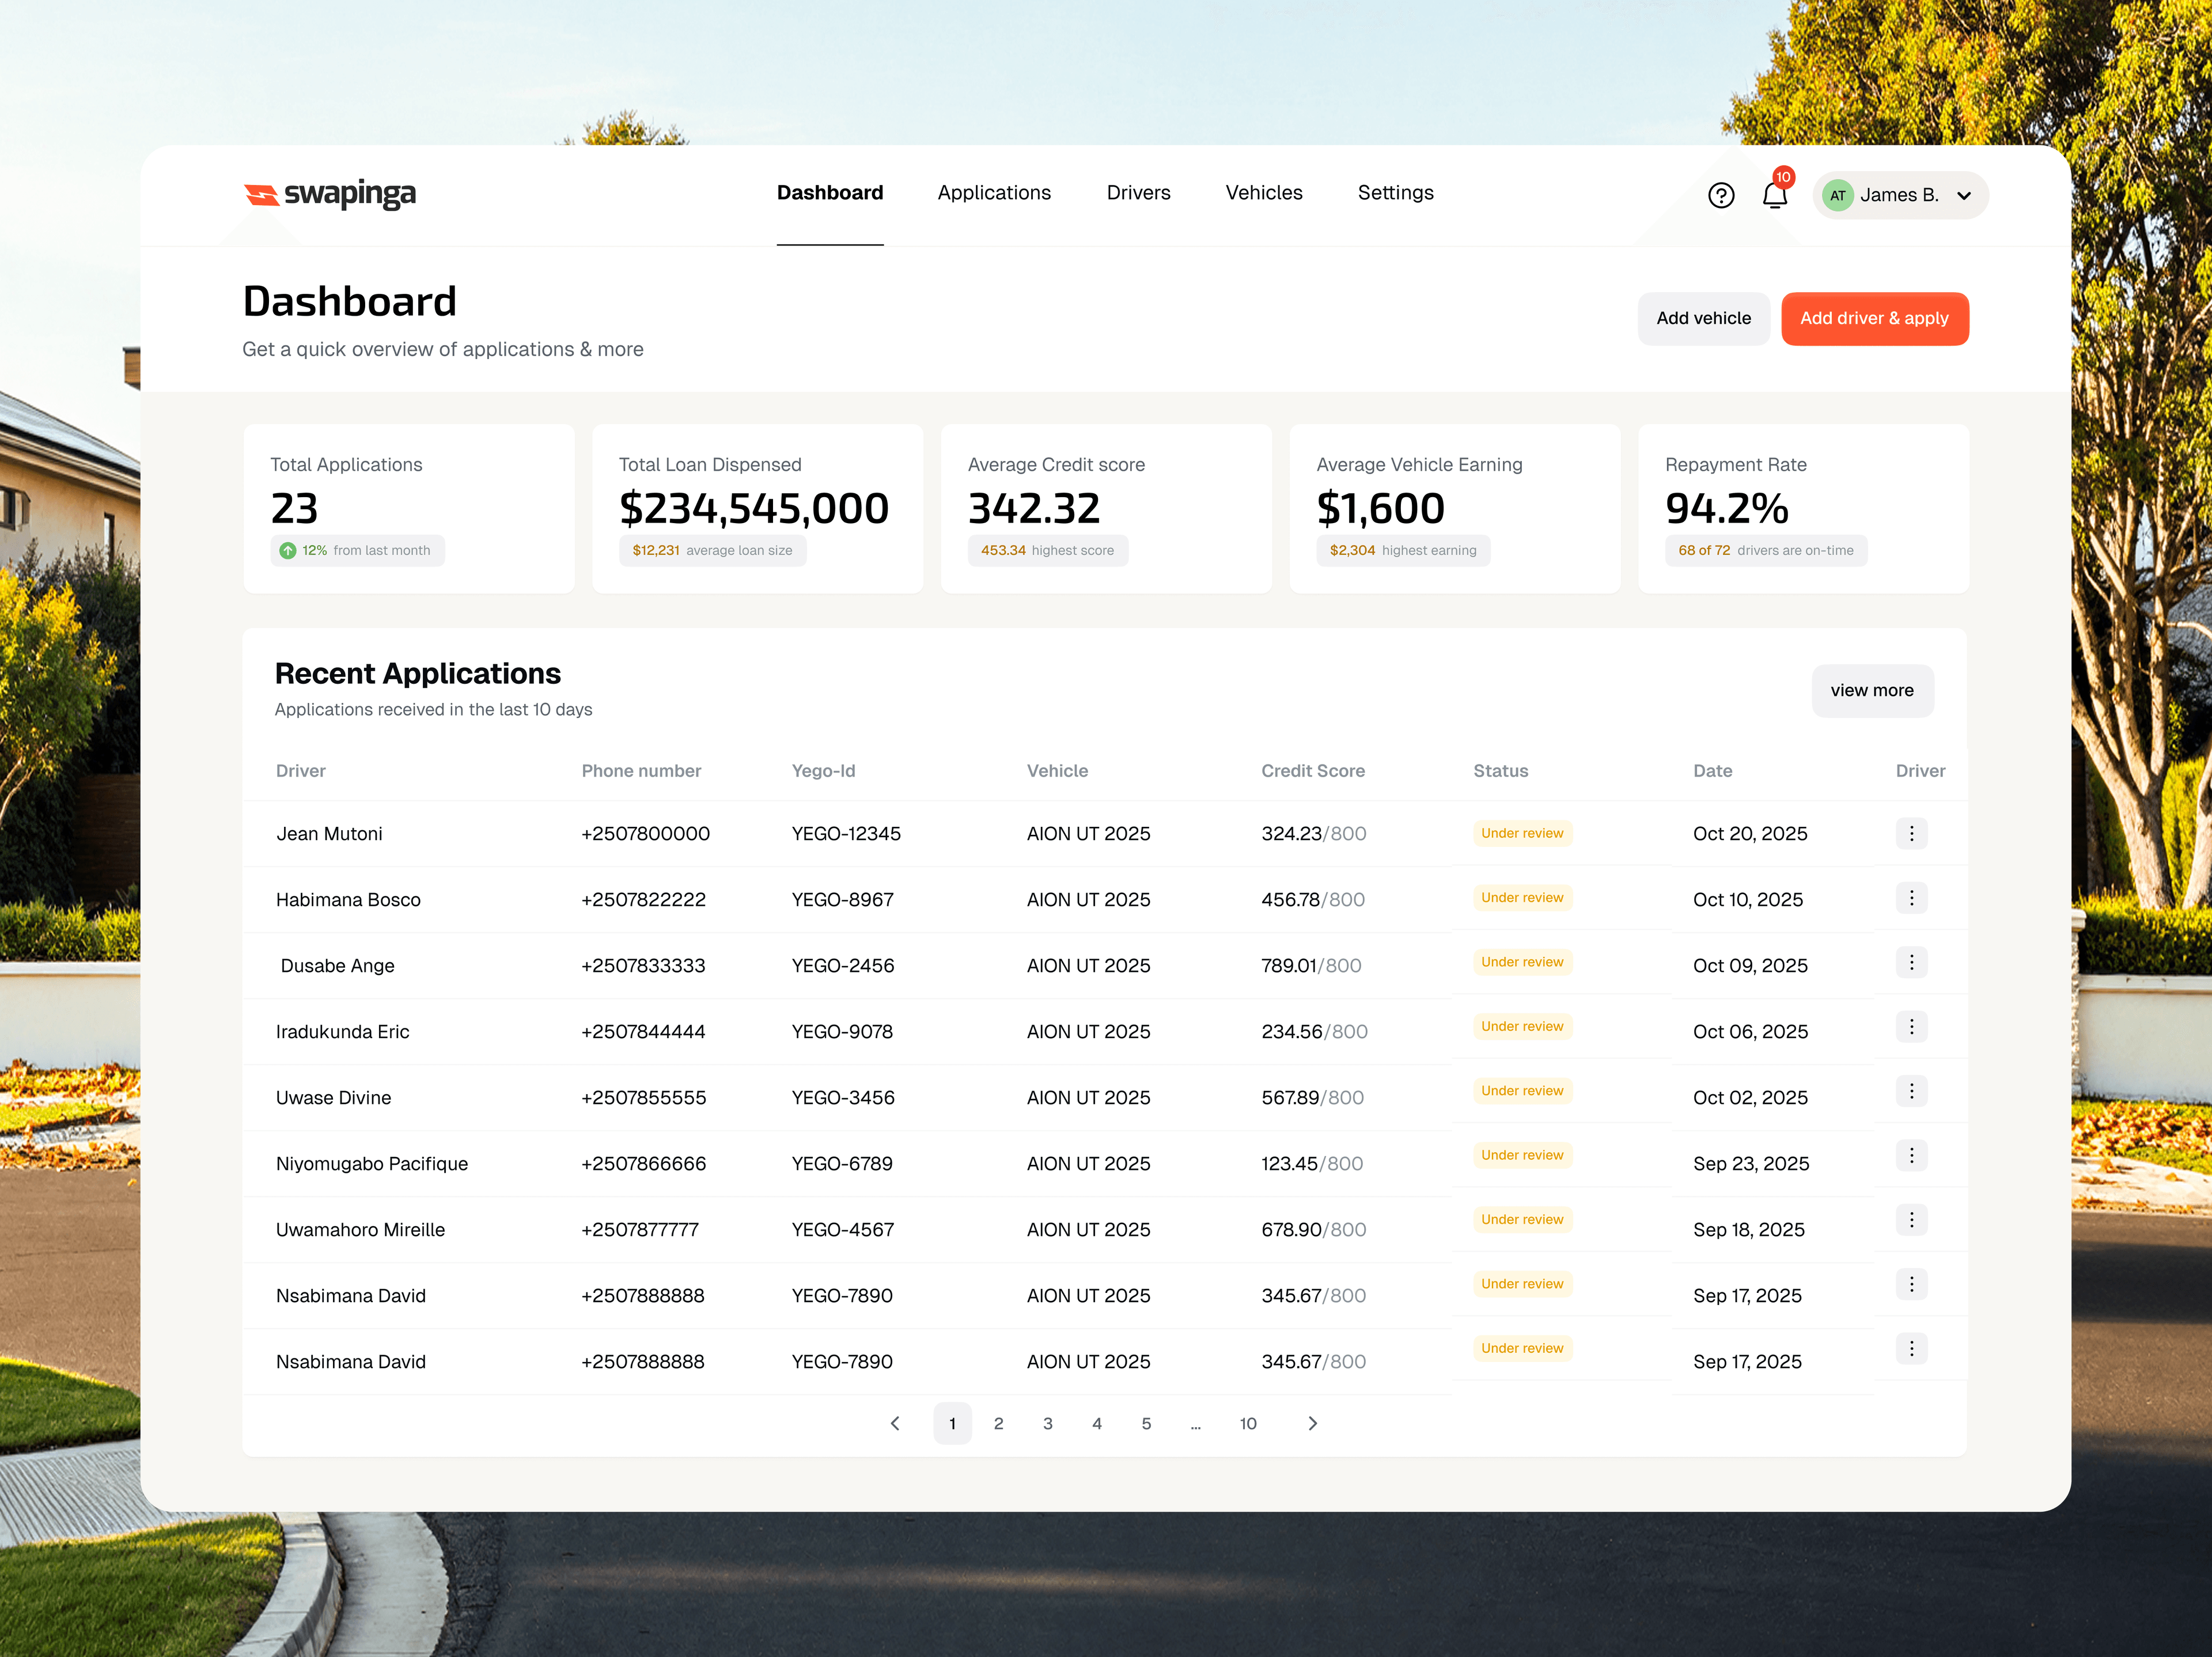The height and width of the screenshot is (1657, 2212).
Task: Switch to the Applications tab
Action: click(994, 193)
